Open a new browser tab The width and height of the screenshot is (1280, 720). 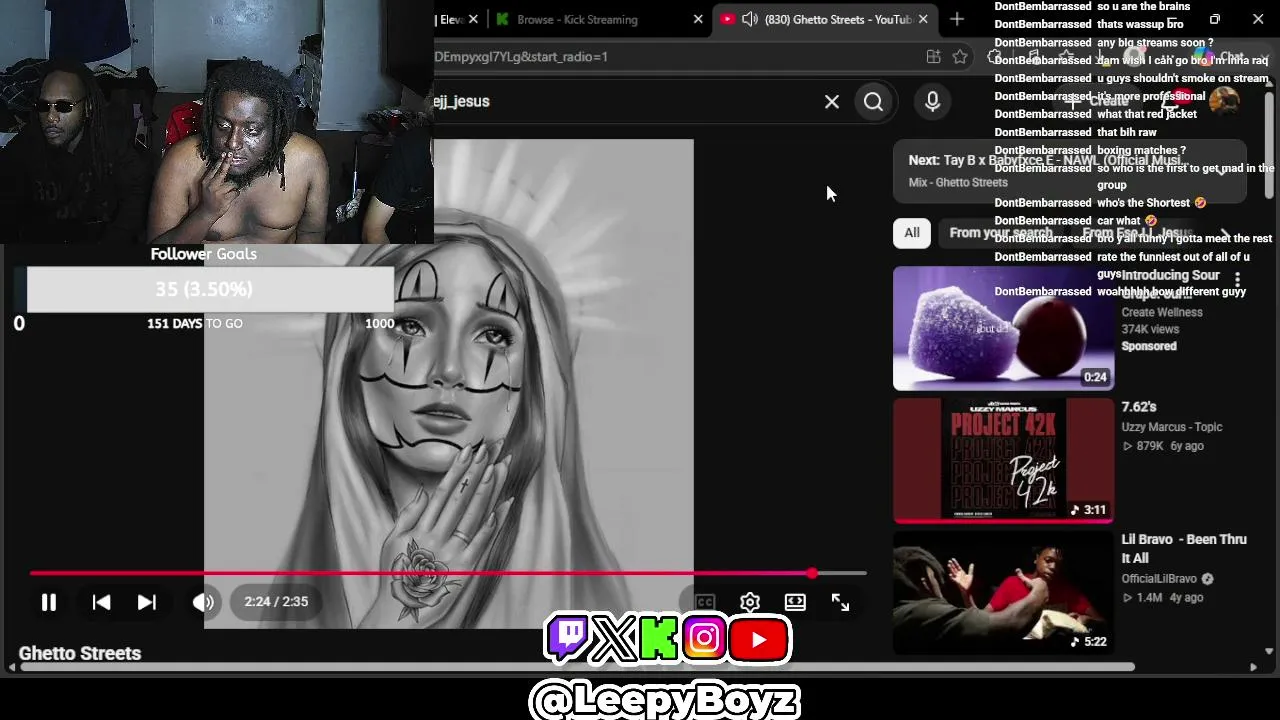pos(957,19)
